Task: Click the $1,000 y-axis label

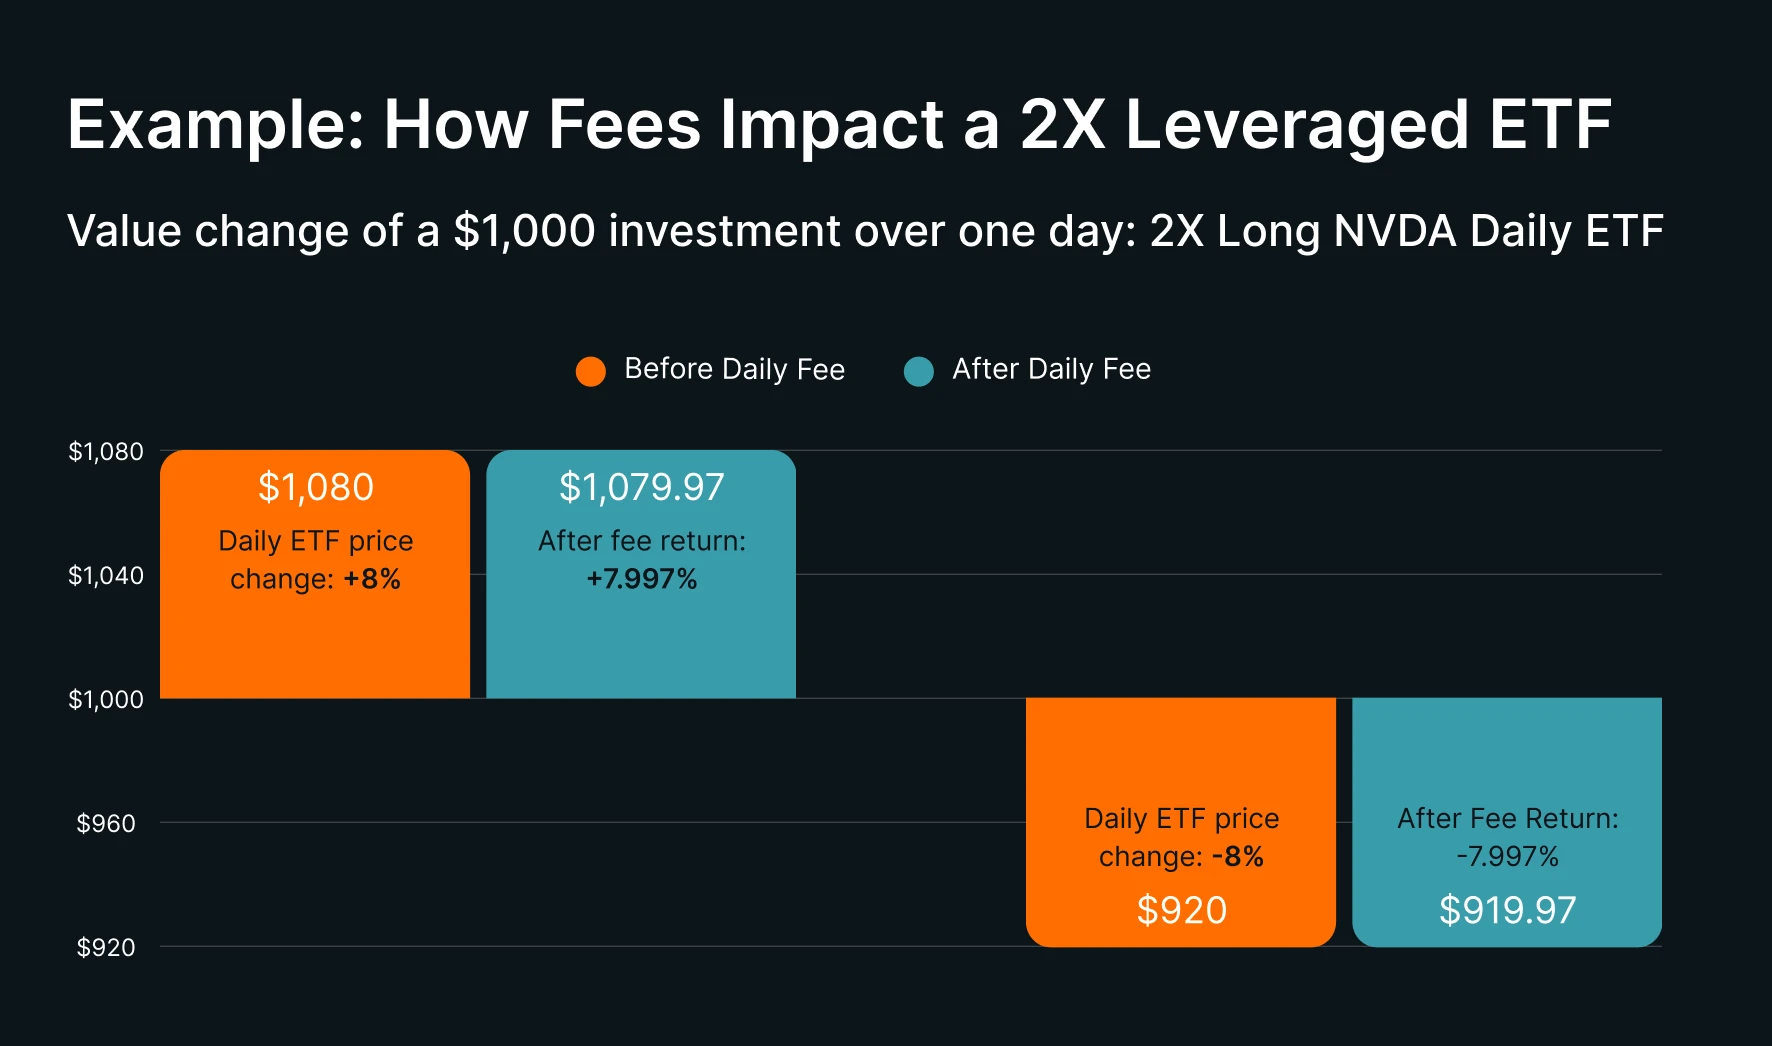Action: [106, 700]
